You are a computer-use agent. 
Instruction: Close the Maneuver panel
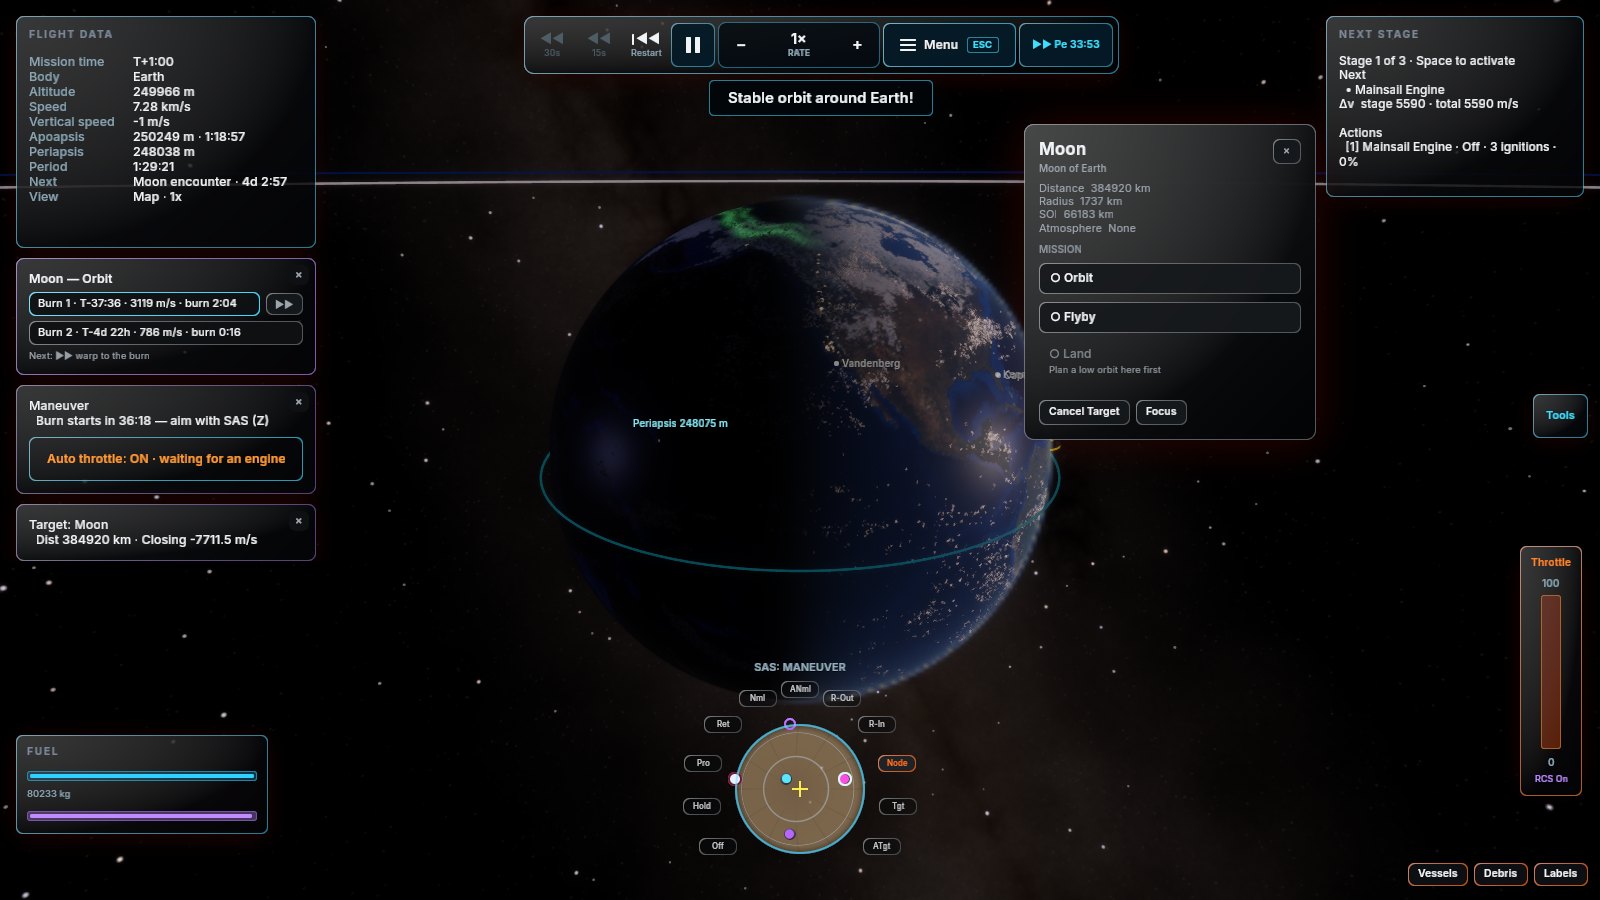click(298, 402)
